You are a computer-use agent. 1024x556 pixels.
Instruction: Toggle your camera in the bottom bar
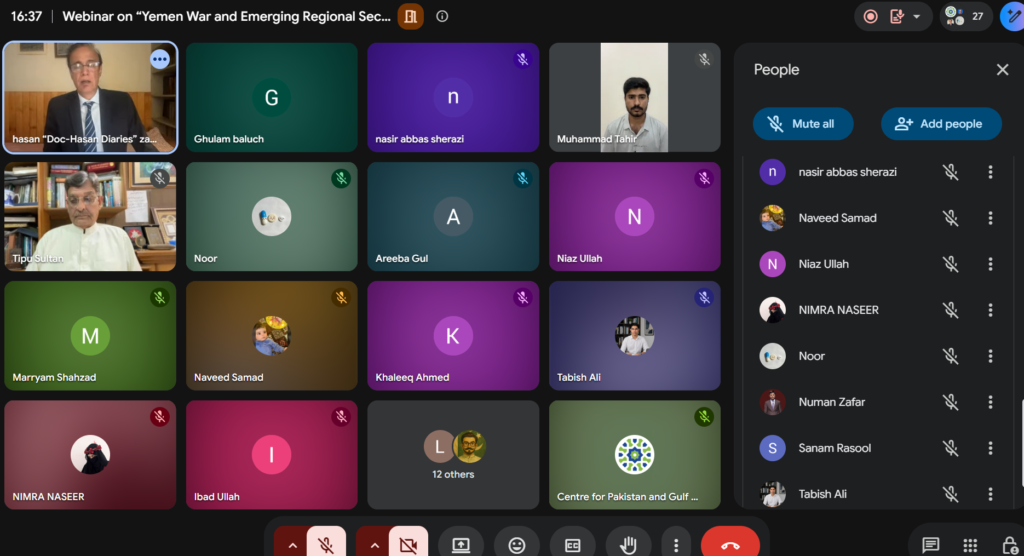point(409,544)
